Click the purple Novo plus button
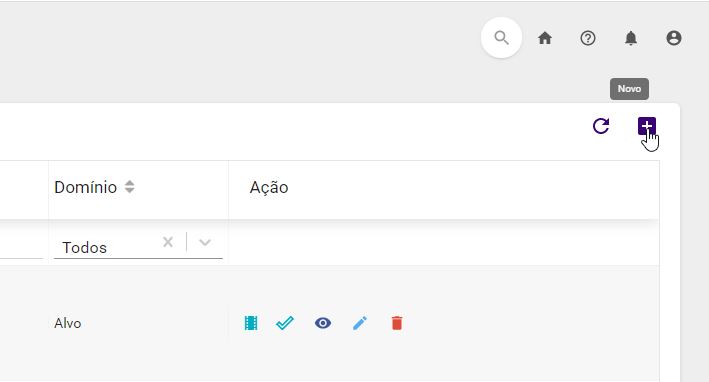This screenshot has height=382, width=709. [647, 126]
